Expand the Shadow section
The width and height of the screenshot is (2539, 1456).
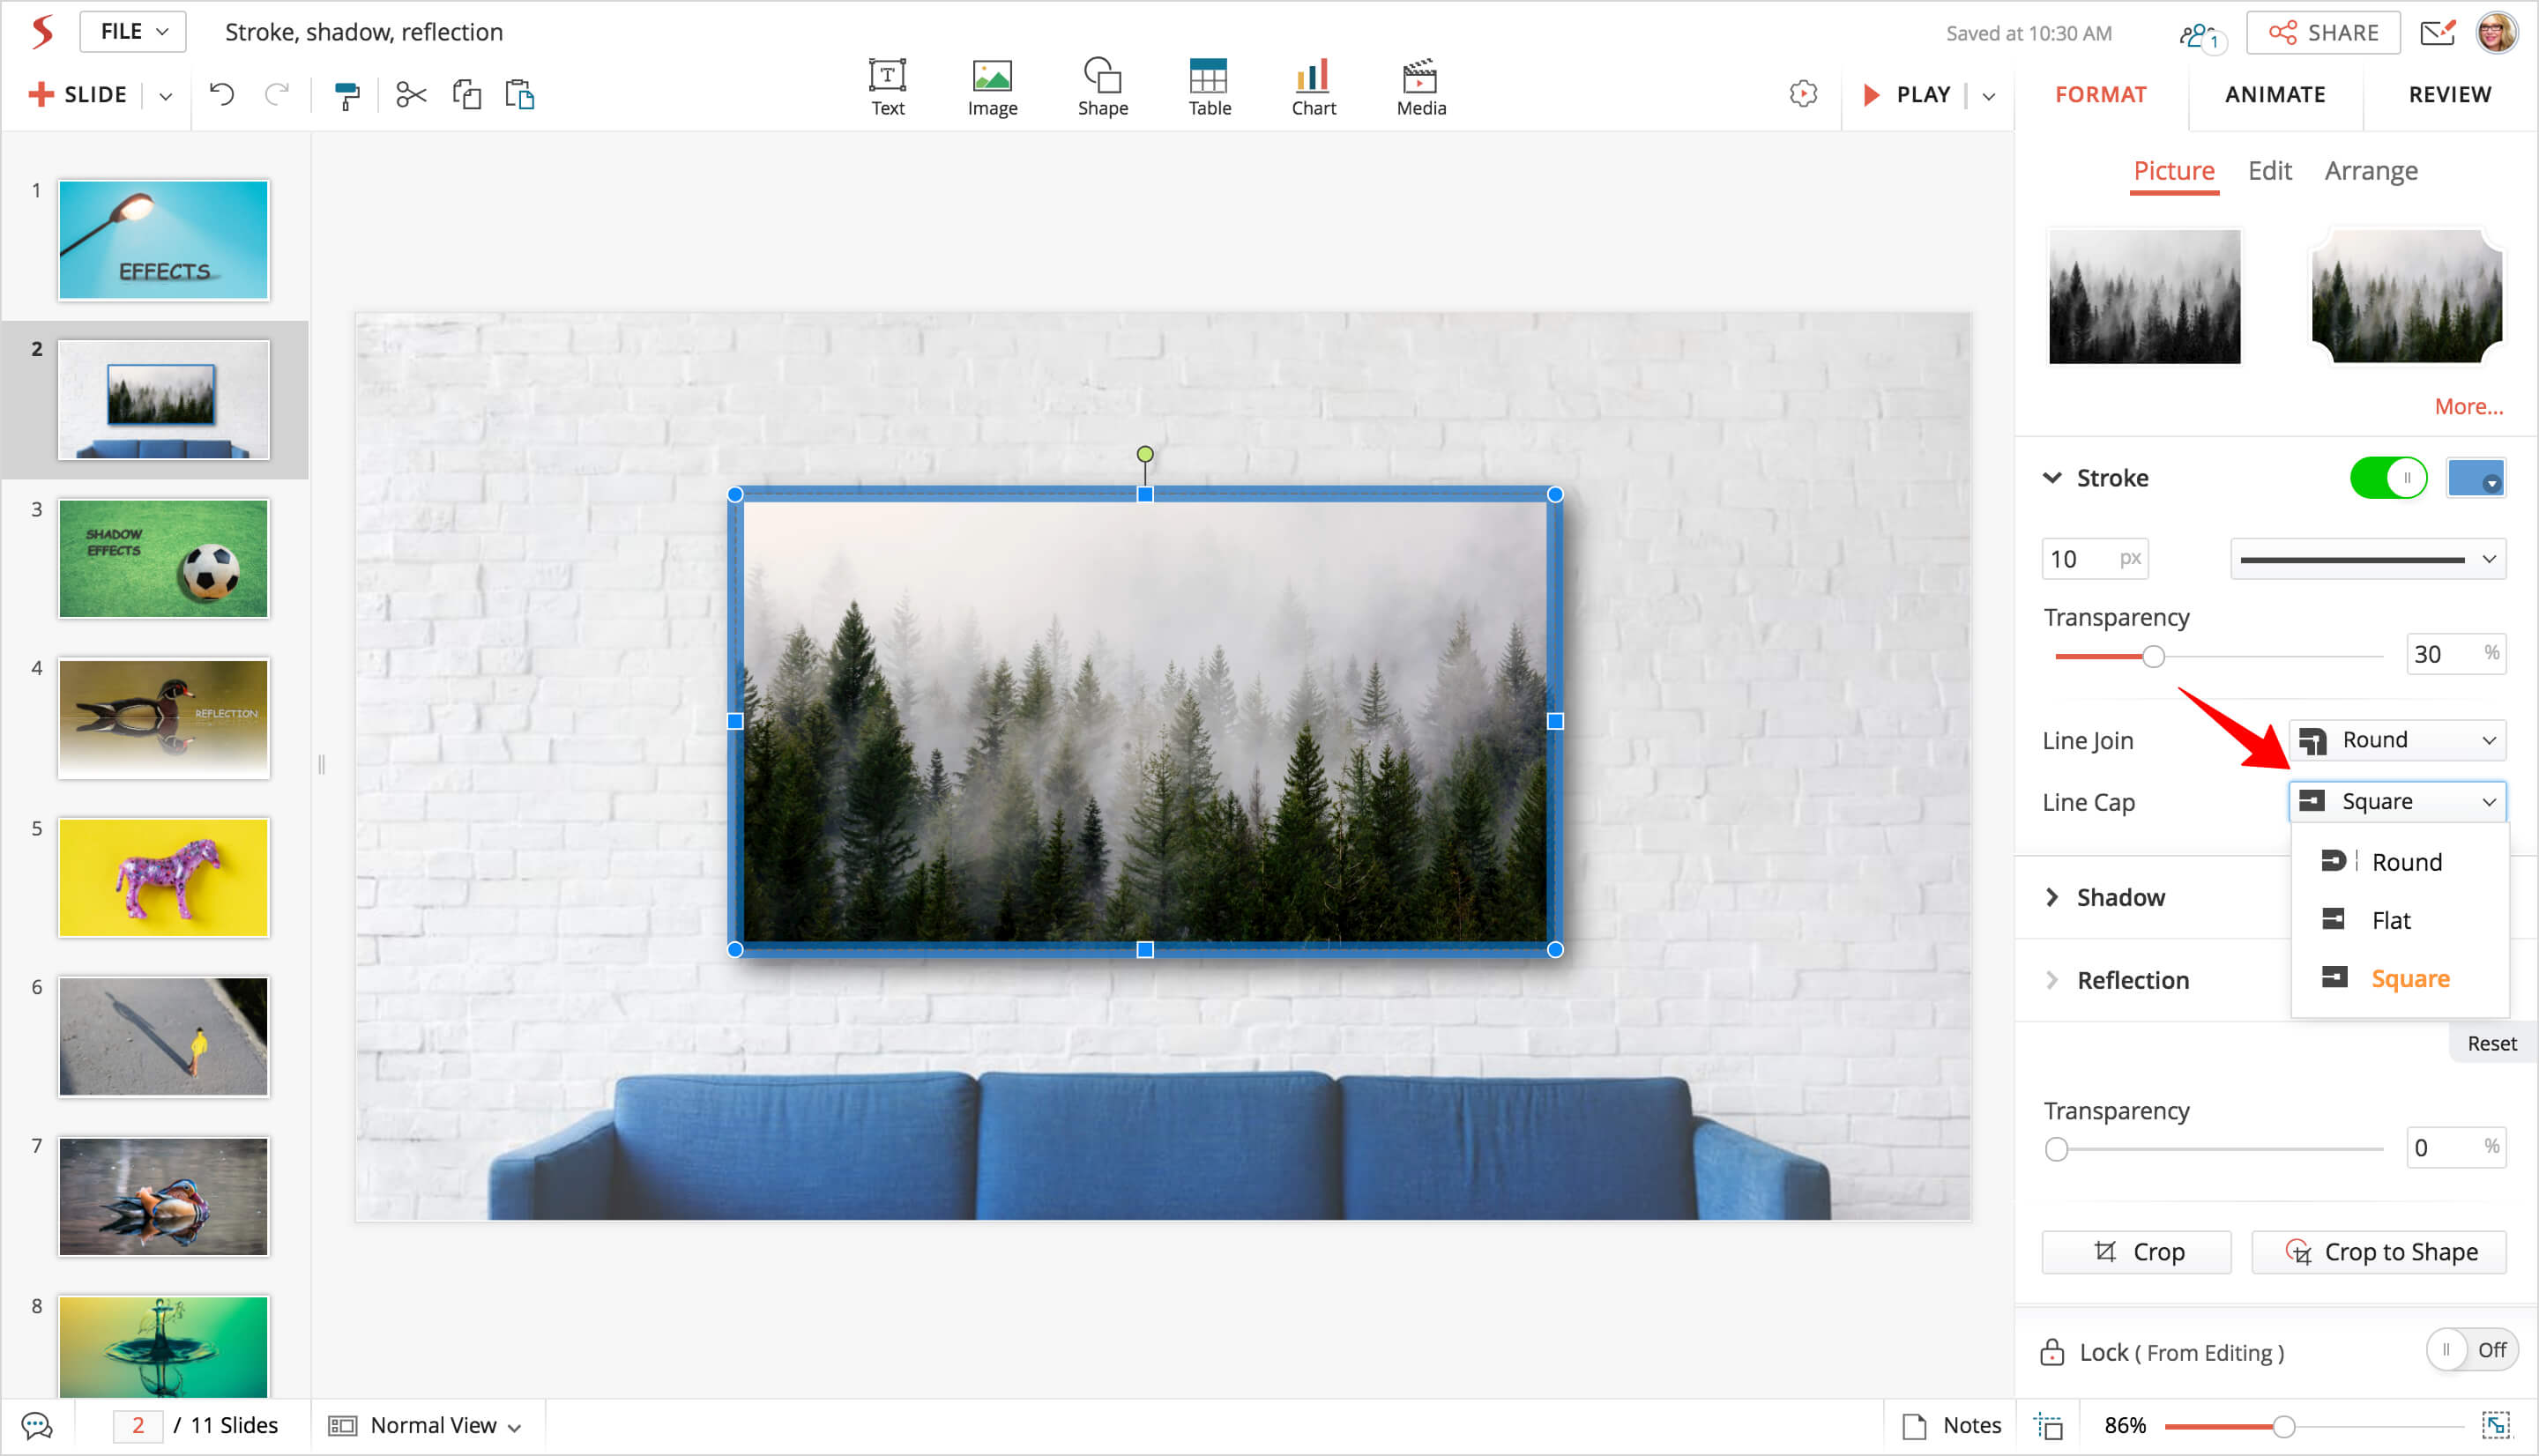point(2120,897)
